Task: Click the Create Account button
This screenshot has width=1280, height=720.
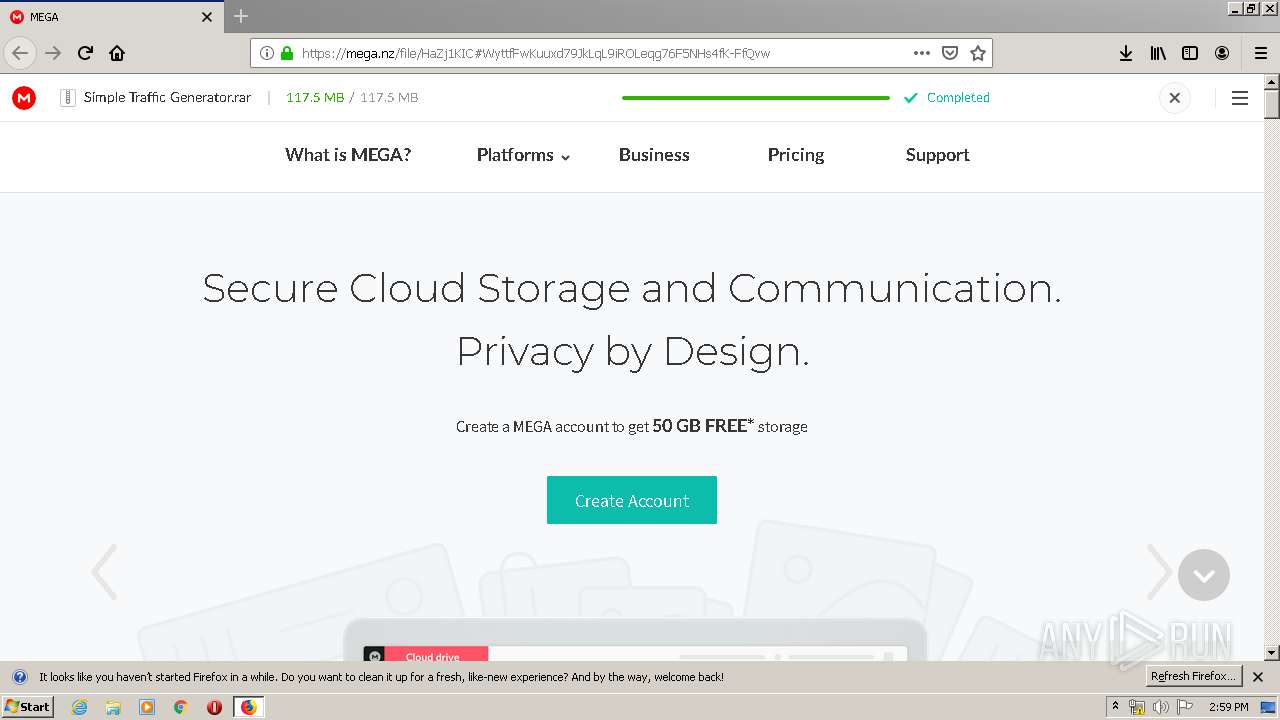Action: click(x=632, y=500)
